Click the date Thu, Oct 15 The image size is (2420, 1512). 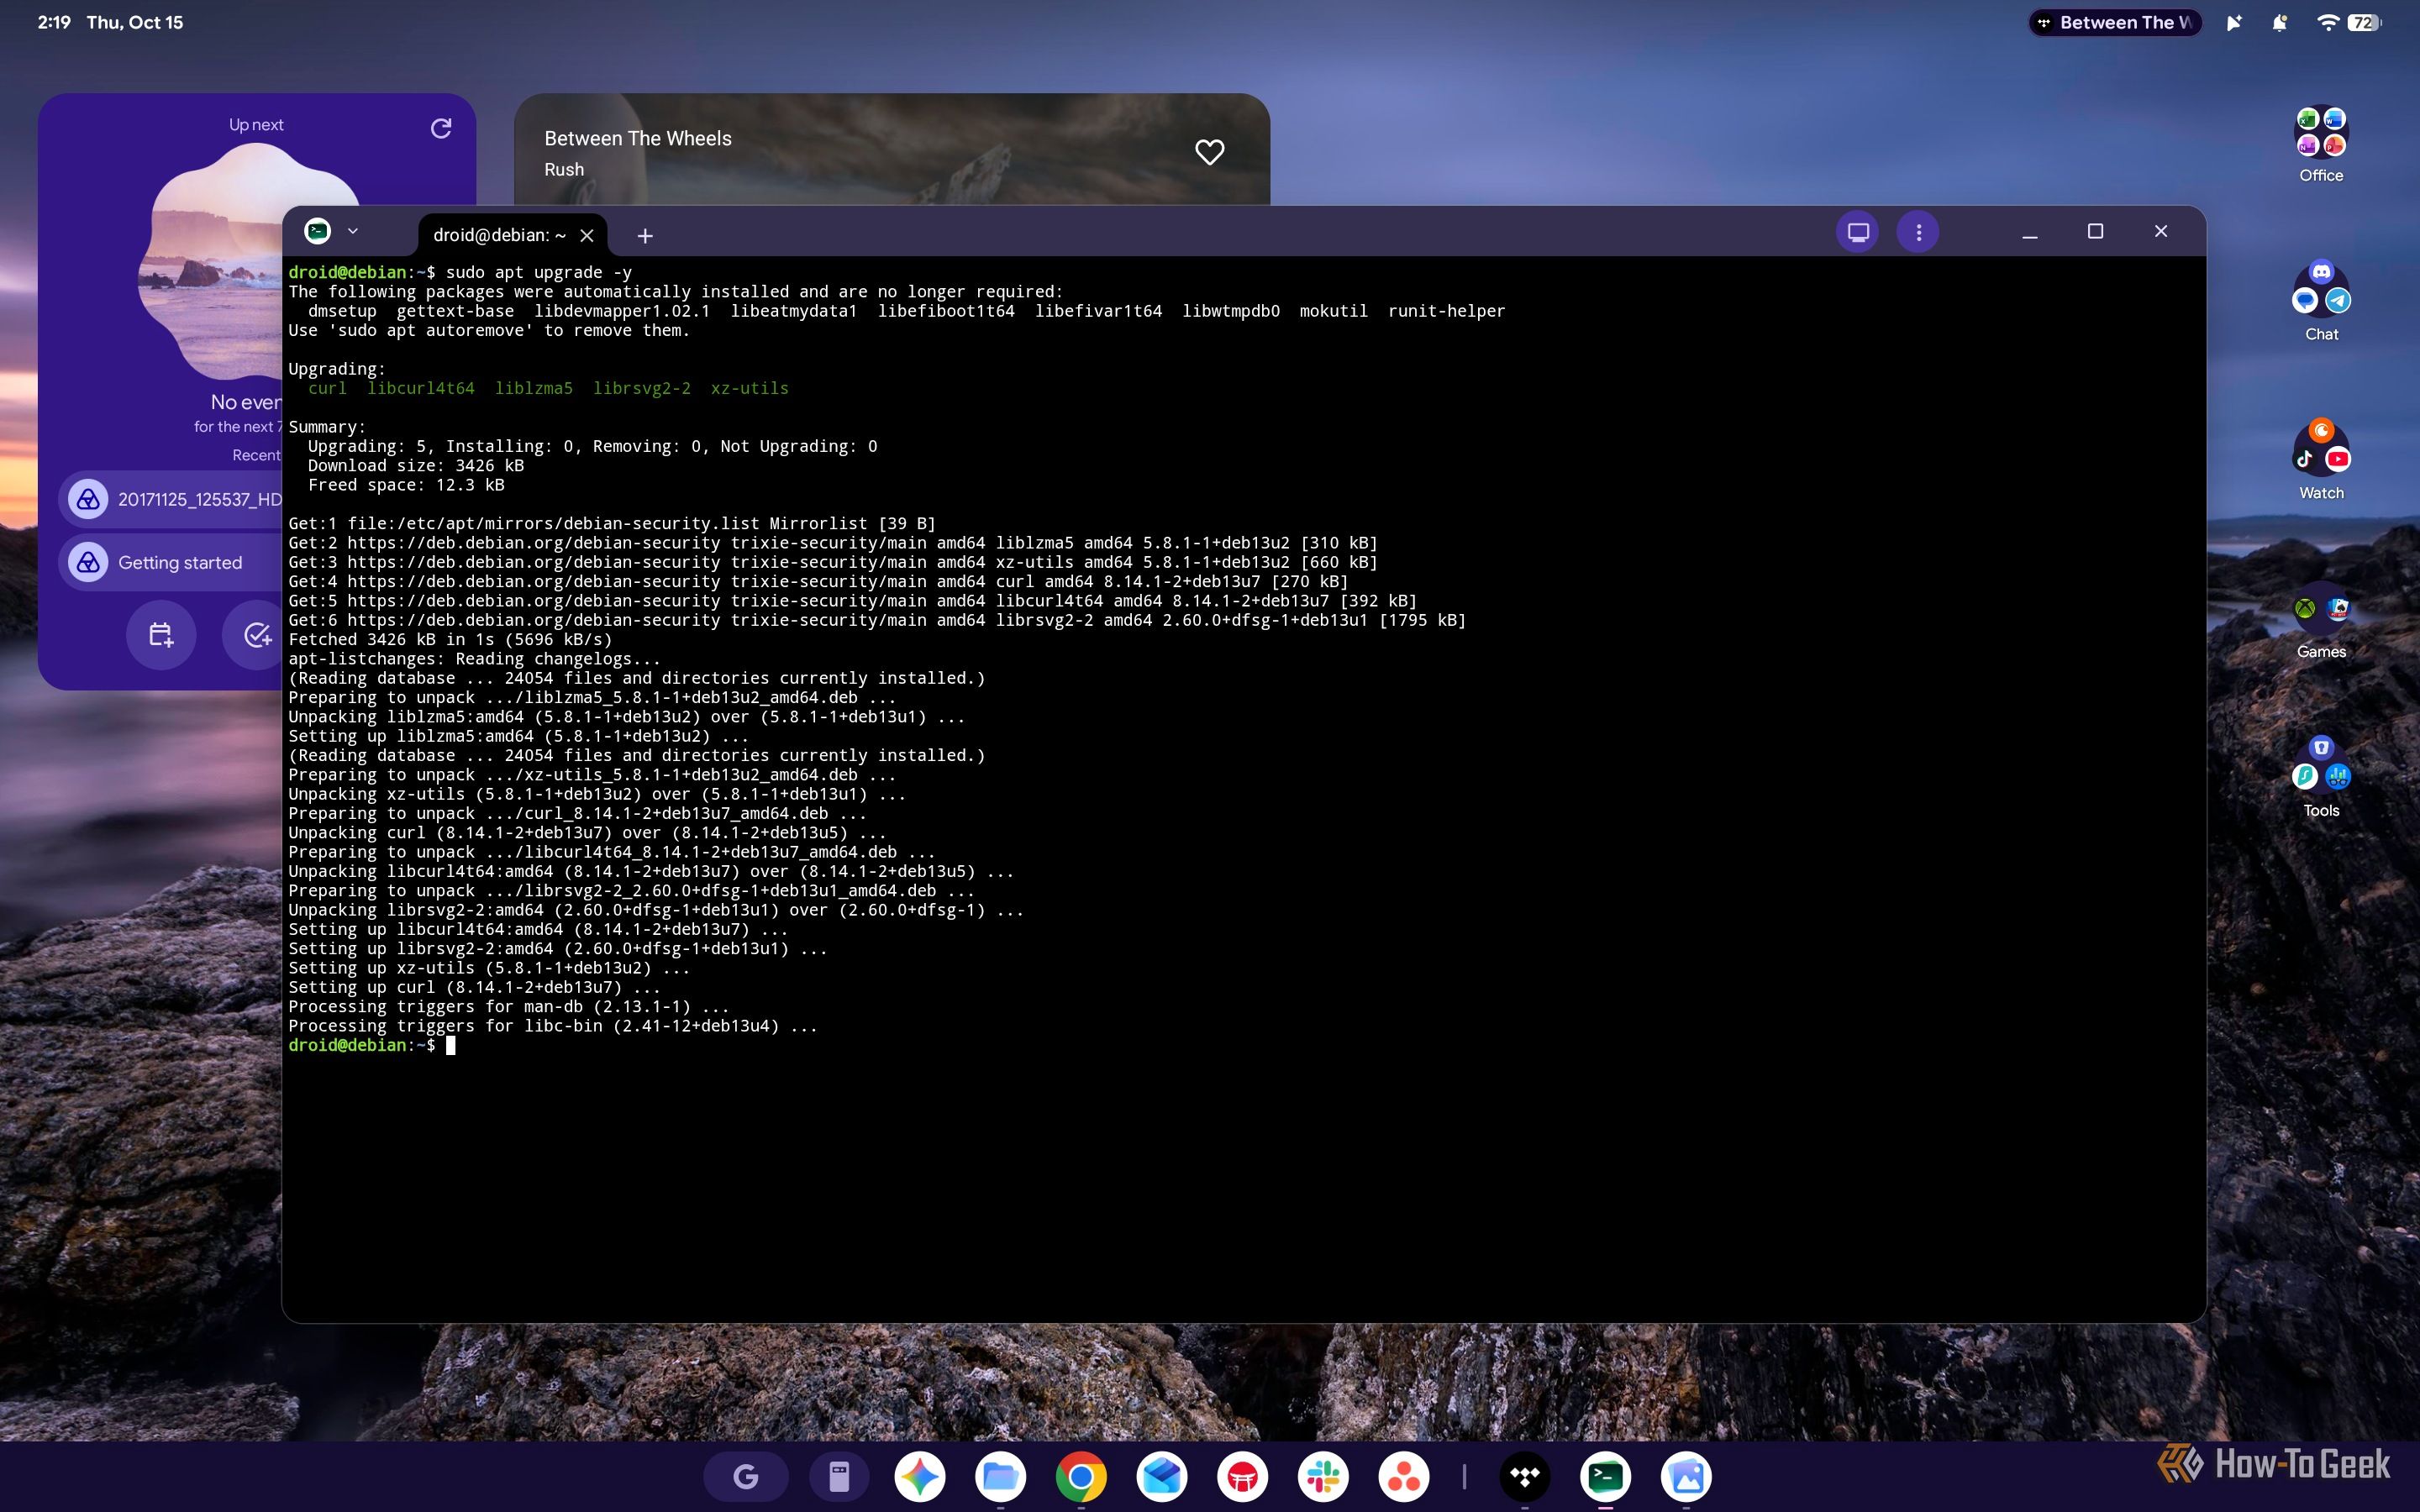[x=135, y=22]
